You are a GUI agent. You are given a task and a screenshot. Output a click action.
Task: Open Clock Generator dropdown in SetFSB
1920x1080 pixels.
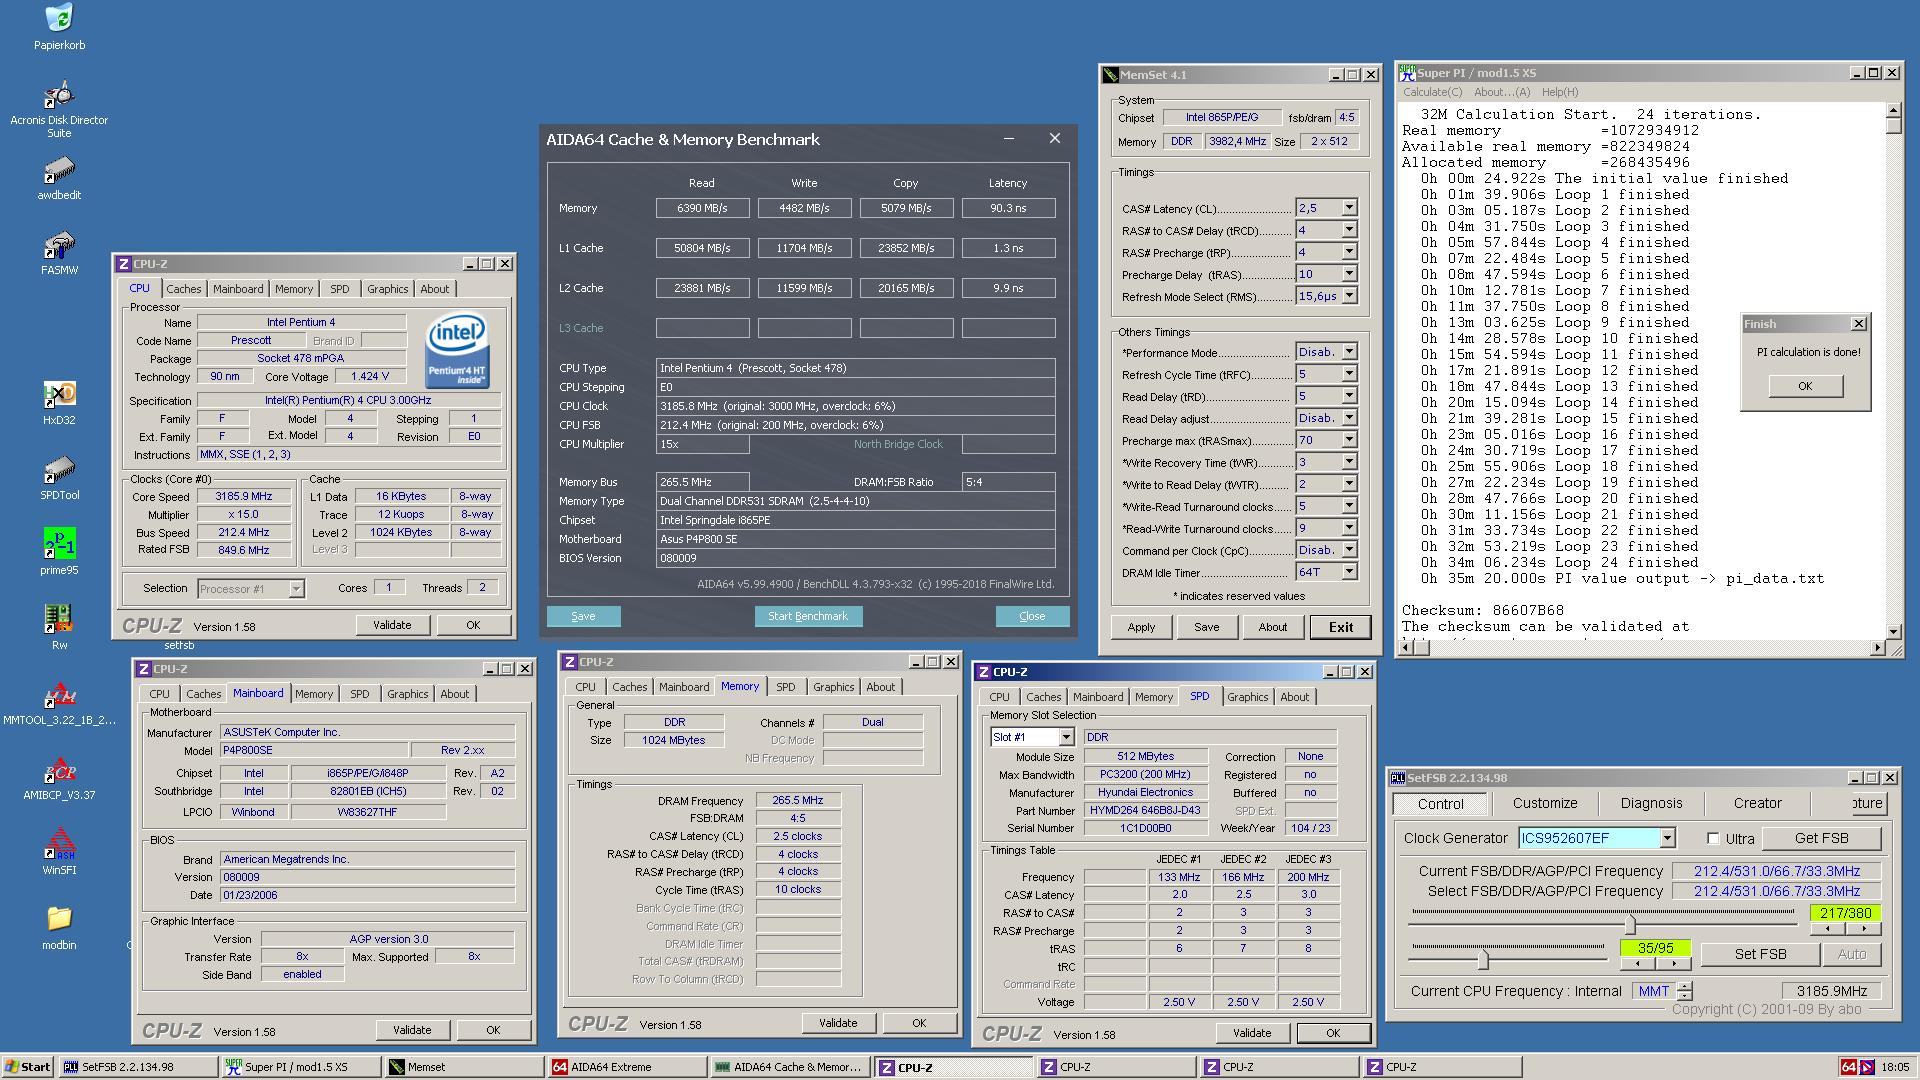1667,839
